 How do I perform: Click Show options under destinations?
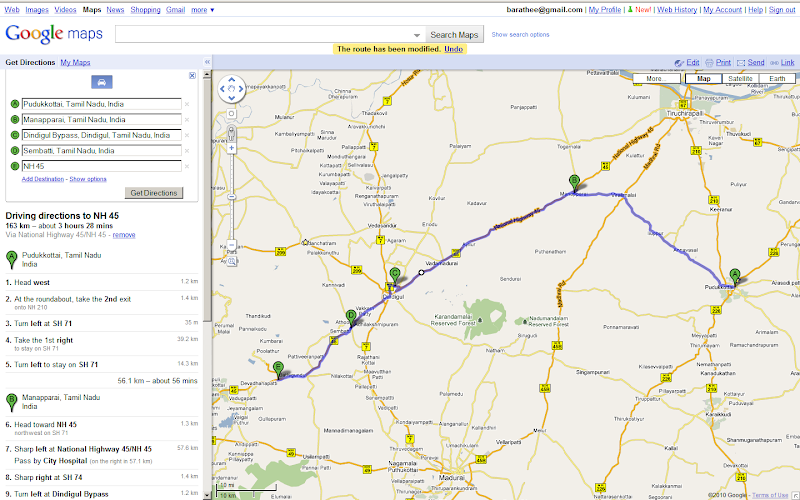(x=88, y=179)
